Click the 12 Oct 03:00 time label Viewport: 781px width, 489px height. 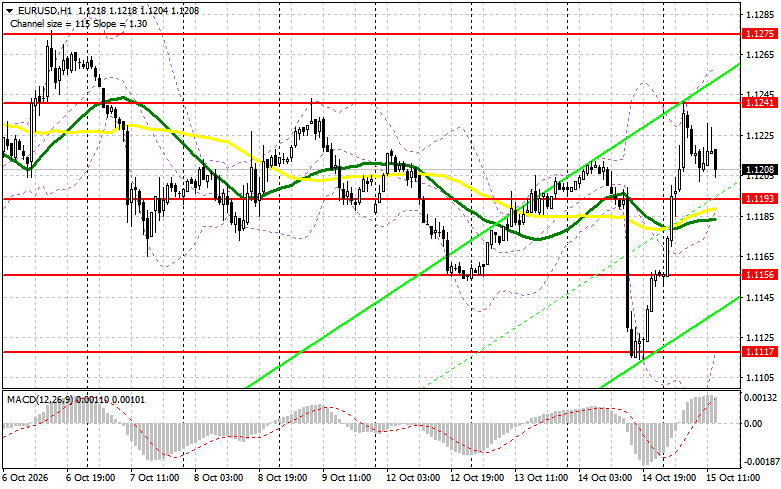coord(413,478)
